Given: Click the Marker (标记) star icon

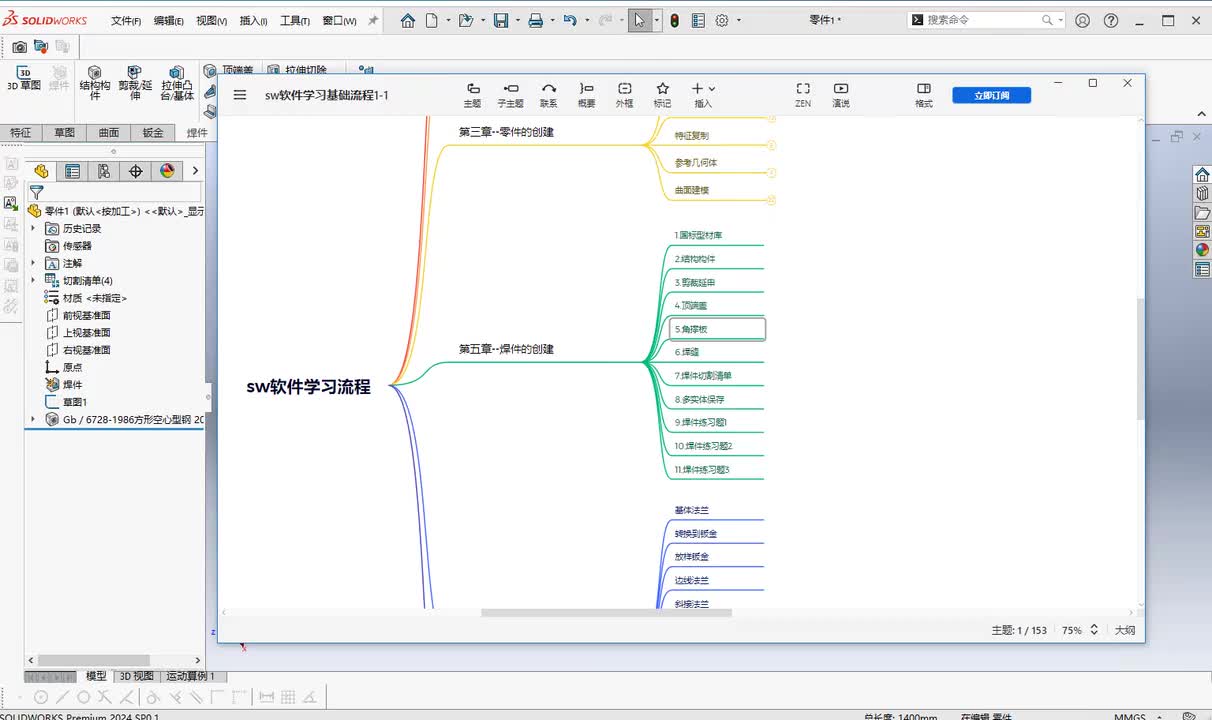Looking at the screenshot, I should (662, 95).
